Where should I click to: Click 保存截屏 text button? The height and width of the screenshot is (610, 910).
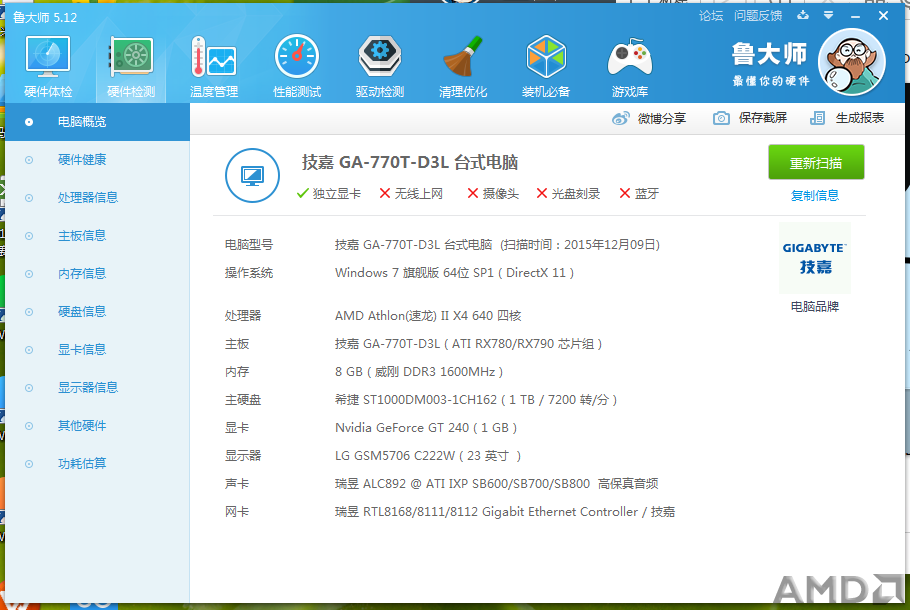tap(763, 118)
